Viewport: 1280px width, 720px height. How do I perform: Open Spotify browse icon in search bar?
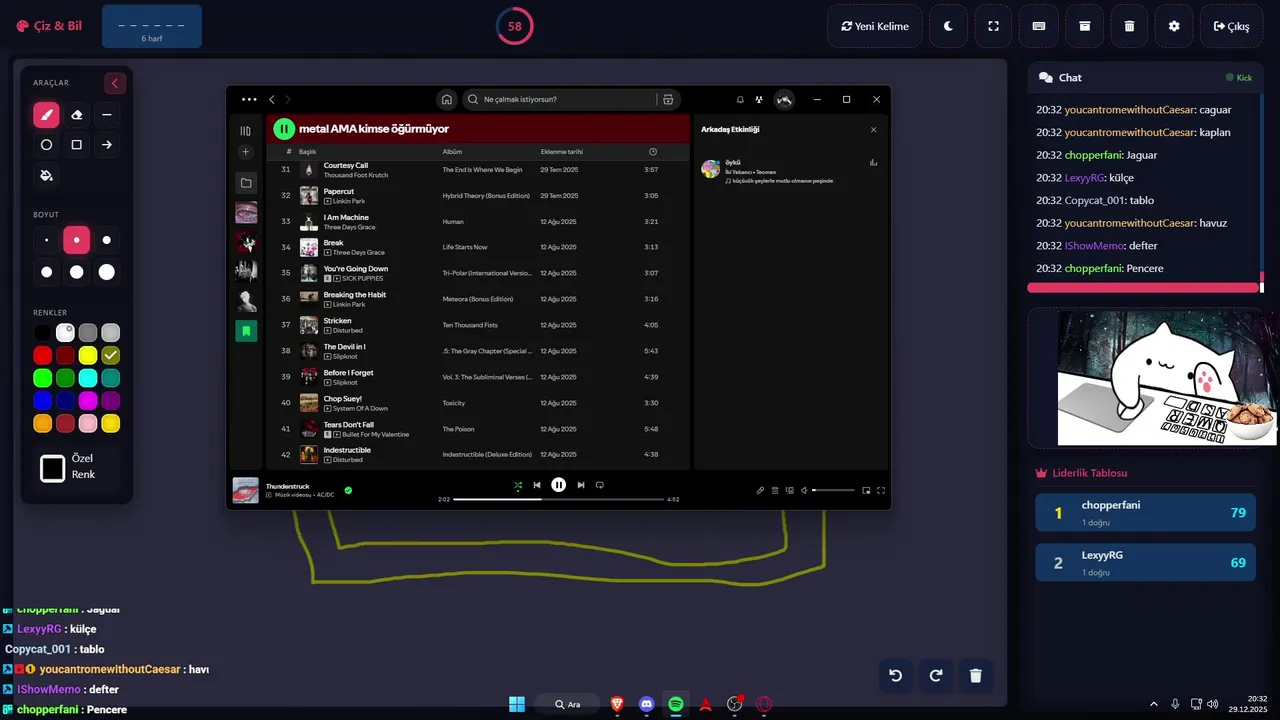(x=668, y=99)
